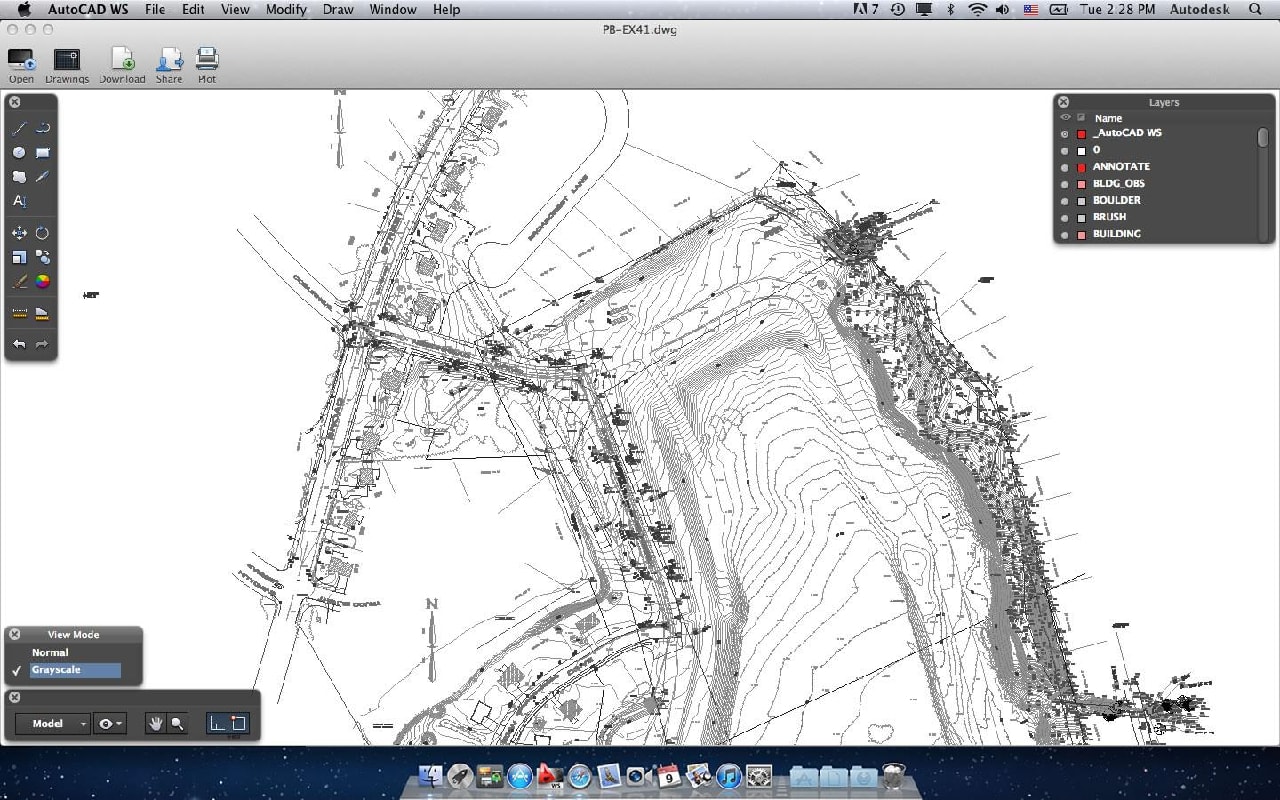Open the Measure distance tool
Viewport: 1280px width, 800px height.
[18, 312]
